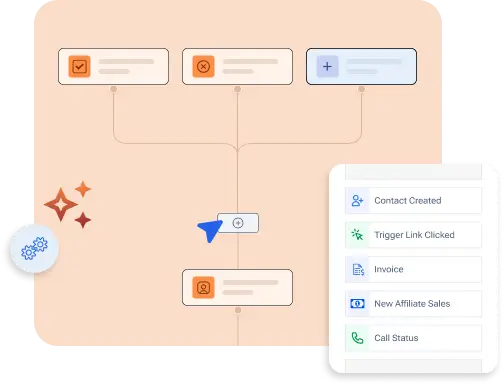Select the Contact Created trigger

413,201
